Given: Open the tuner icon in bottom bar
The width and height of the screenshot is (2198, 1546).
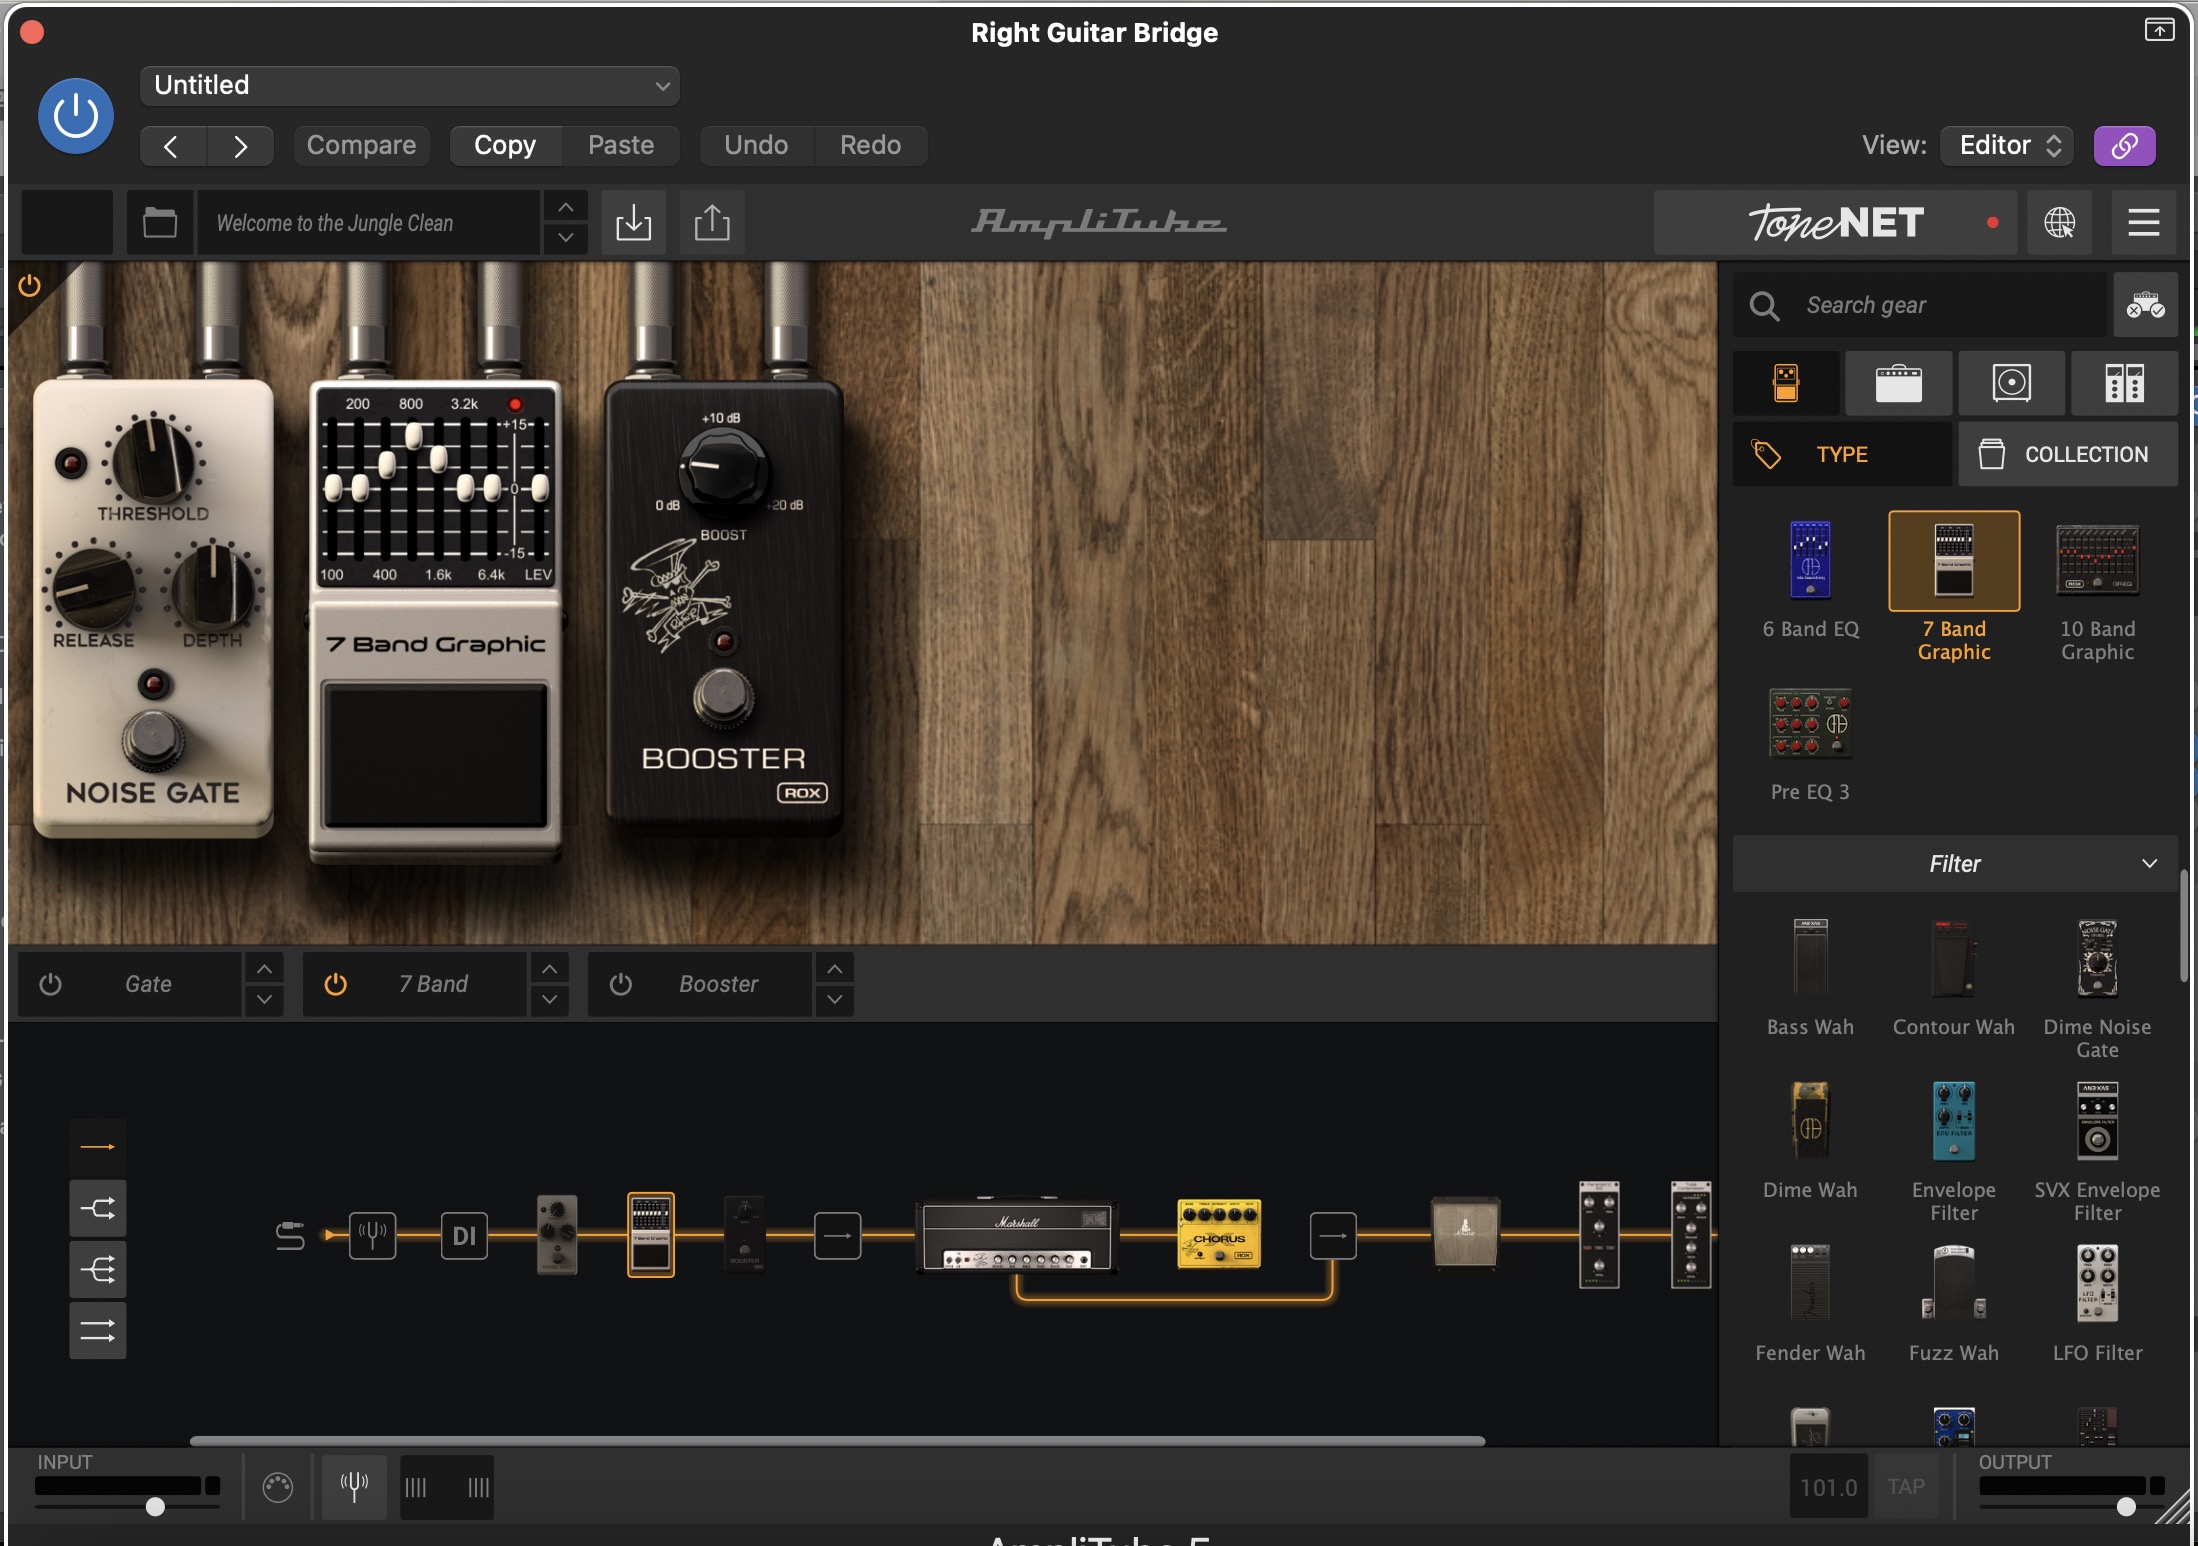Looking at the screenshot, I should tap(354, 1487).
